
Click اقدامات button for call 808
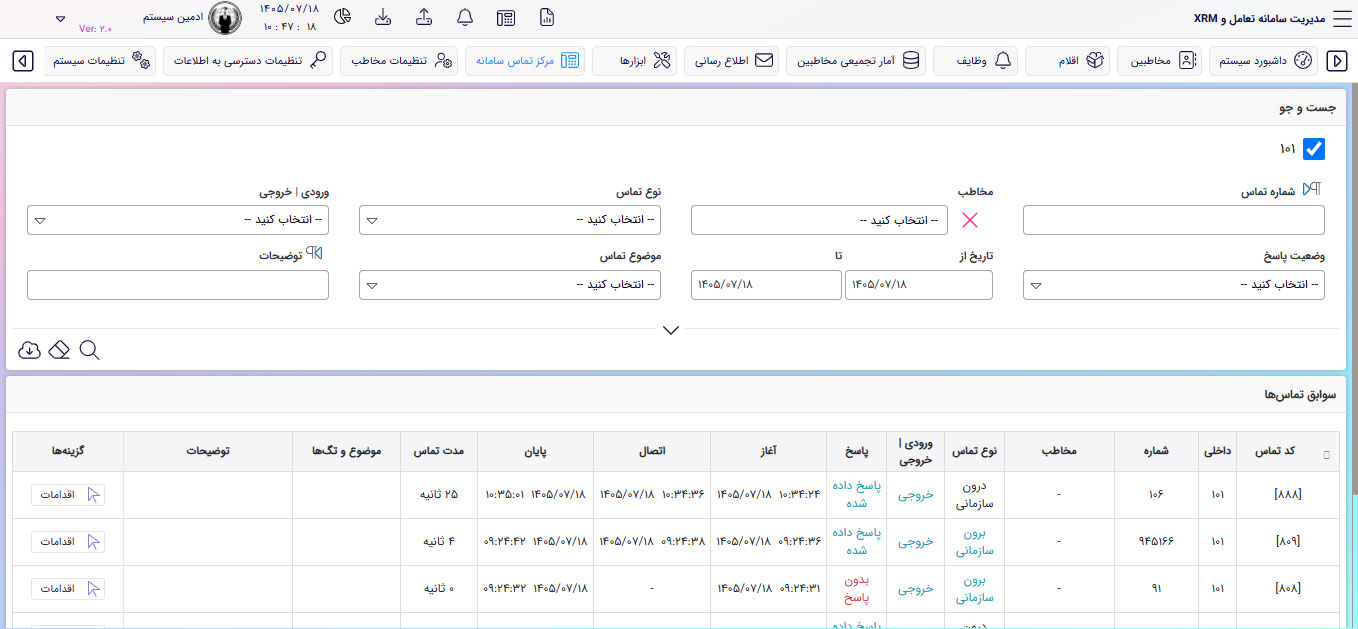tap(68, 588)
